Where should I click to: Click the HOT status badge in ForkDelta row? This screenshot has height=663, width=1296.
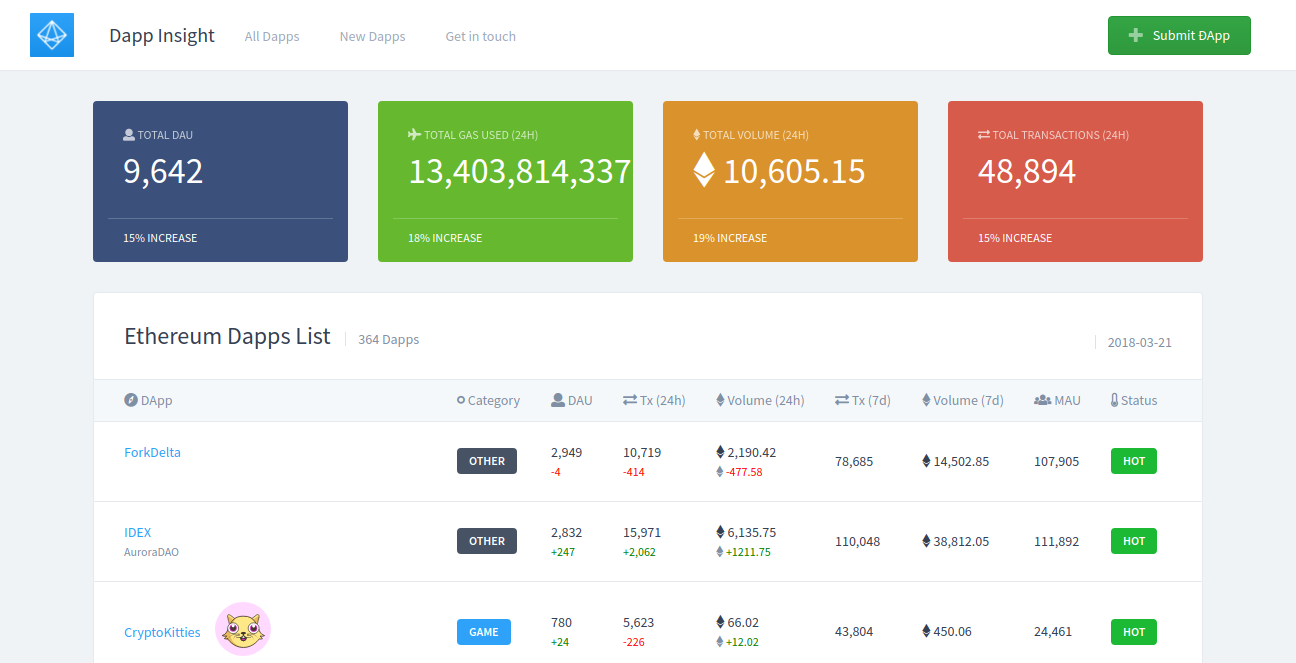1134,461
